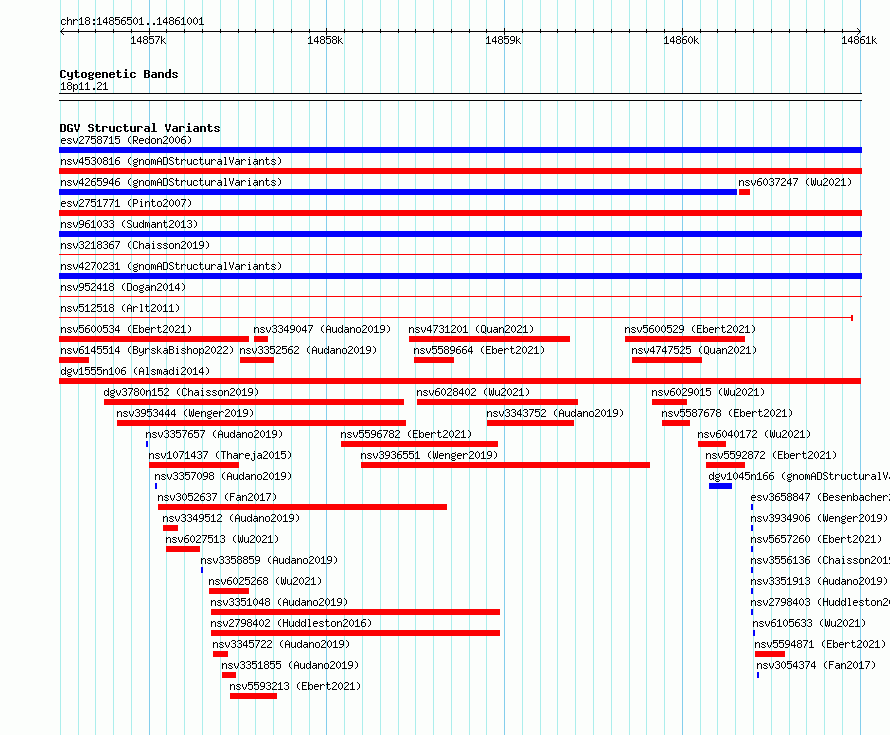Image resolution: width=890 pixels, height=735 pixels.
Task: Open the nsv6105633 (Wu2021) label
Action: (809, 623)
